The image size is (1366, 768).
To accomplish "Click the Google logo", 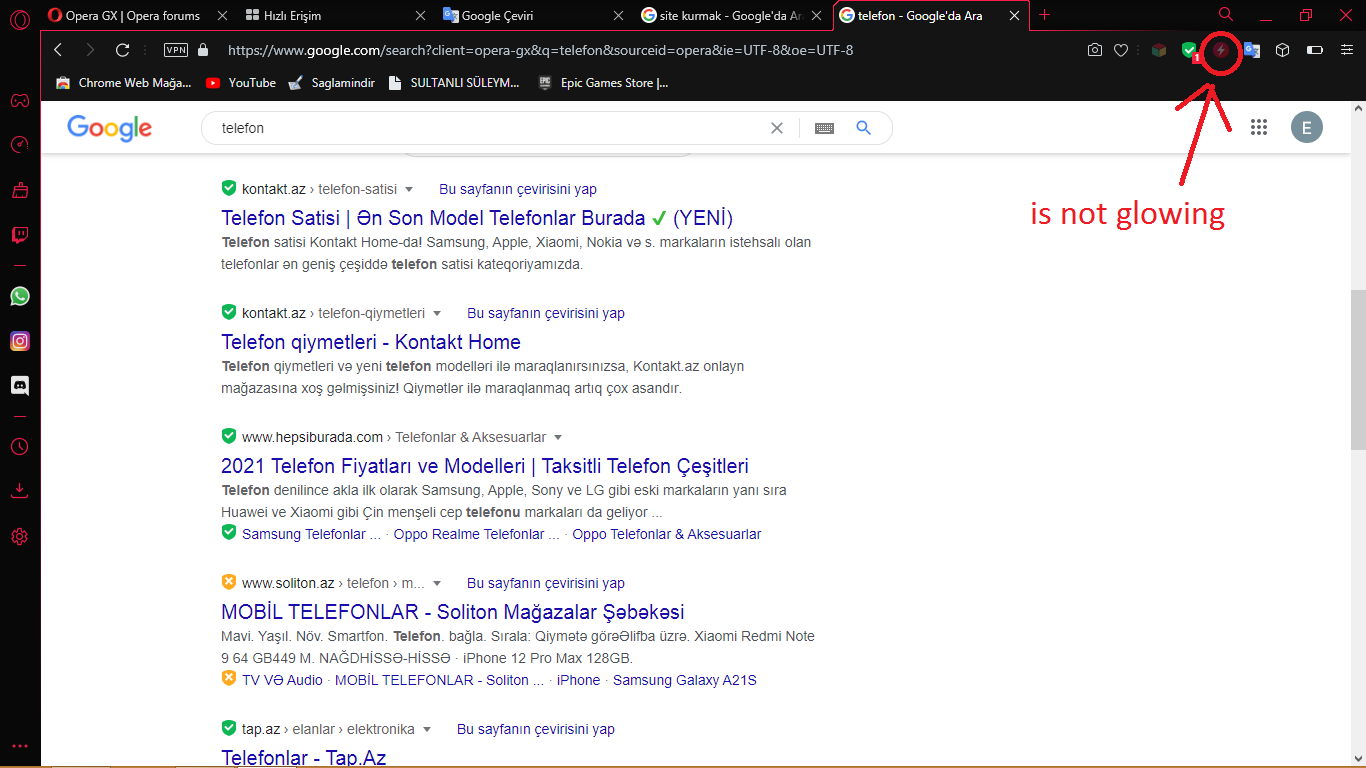I will tap(110, 128).
